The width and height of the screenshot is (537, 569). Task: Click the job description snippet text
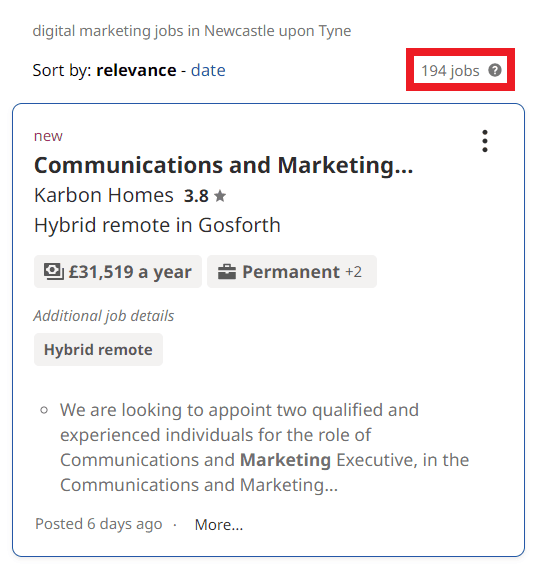[x=265, y=447]
